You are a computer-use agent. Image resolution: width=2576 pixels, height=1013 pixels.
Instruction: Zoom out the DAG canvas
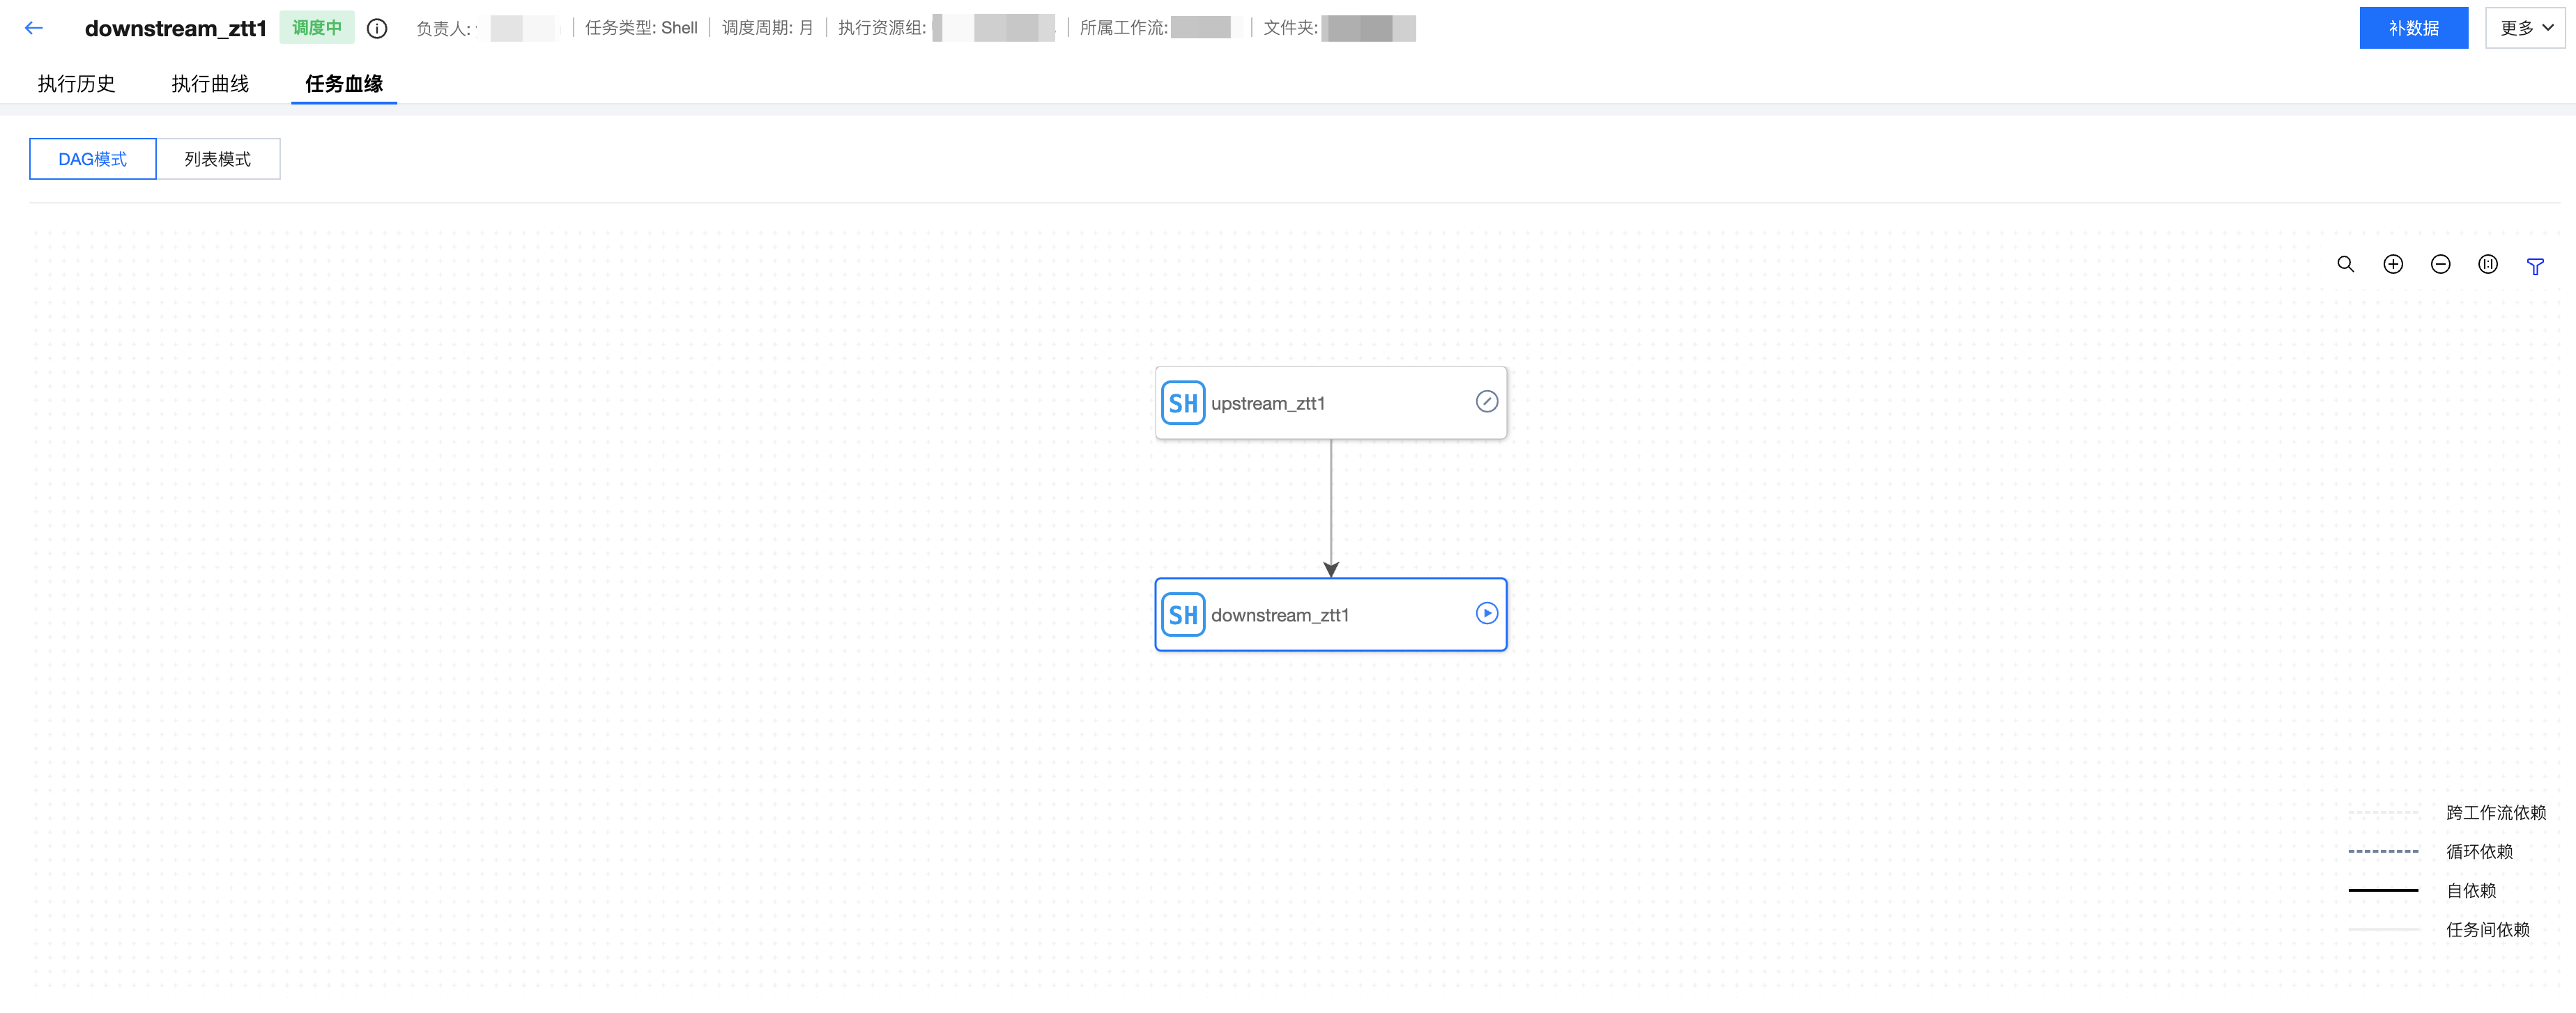[x=2440, y=264]
